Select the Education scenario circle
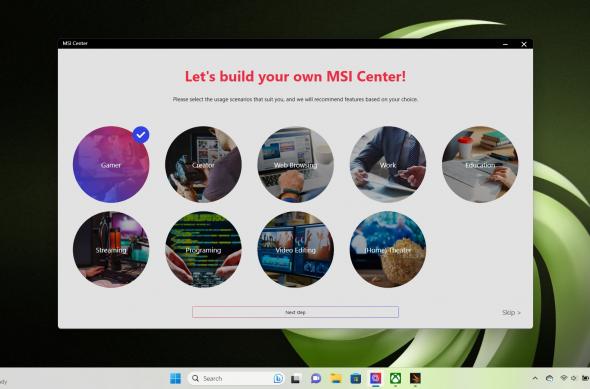590x389 pixels. coord(480,164)
